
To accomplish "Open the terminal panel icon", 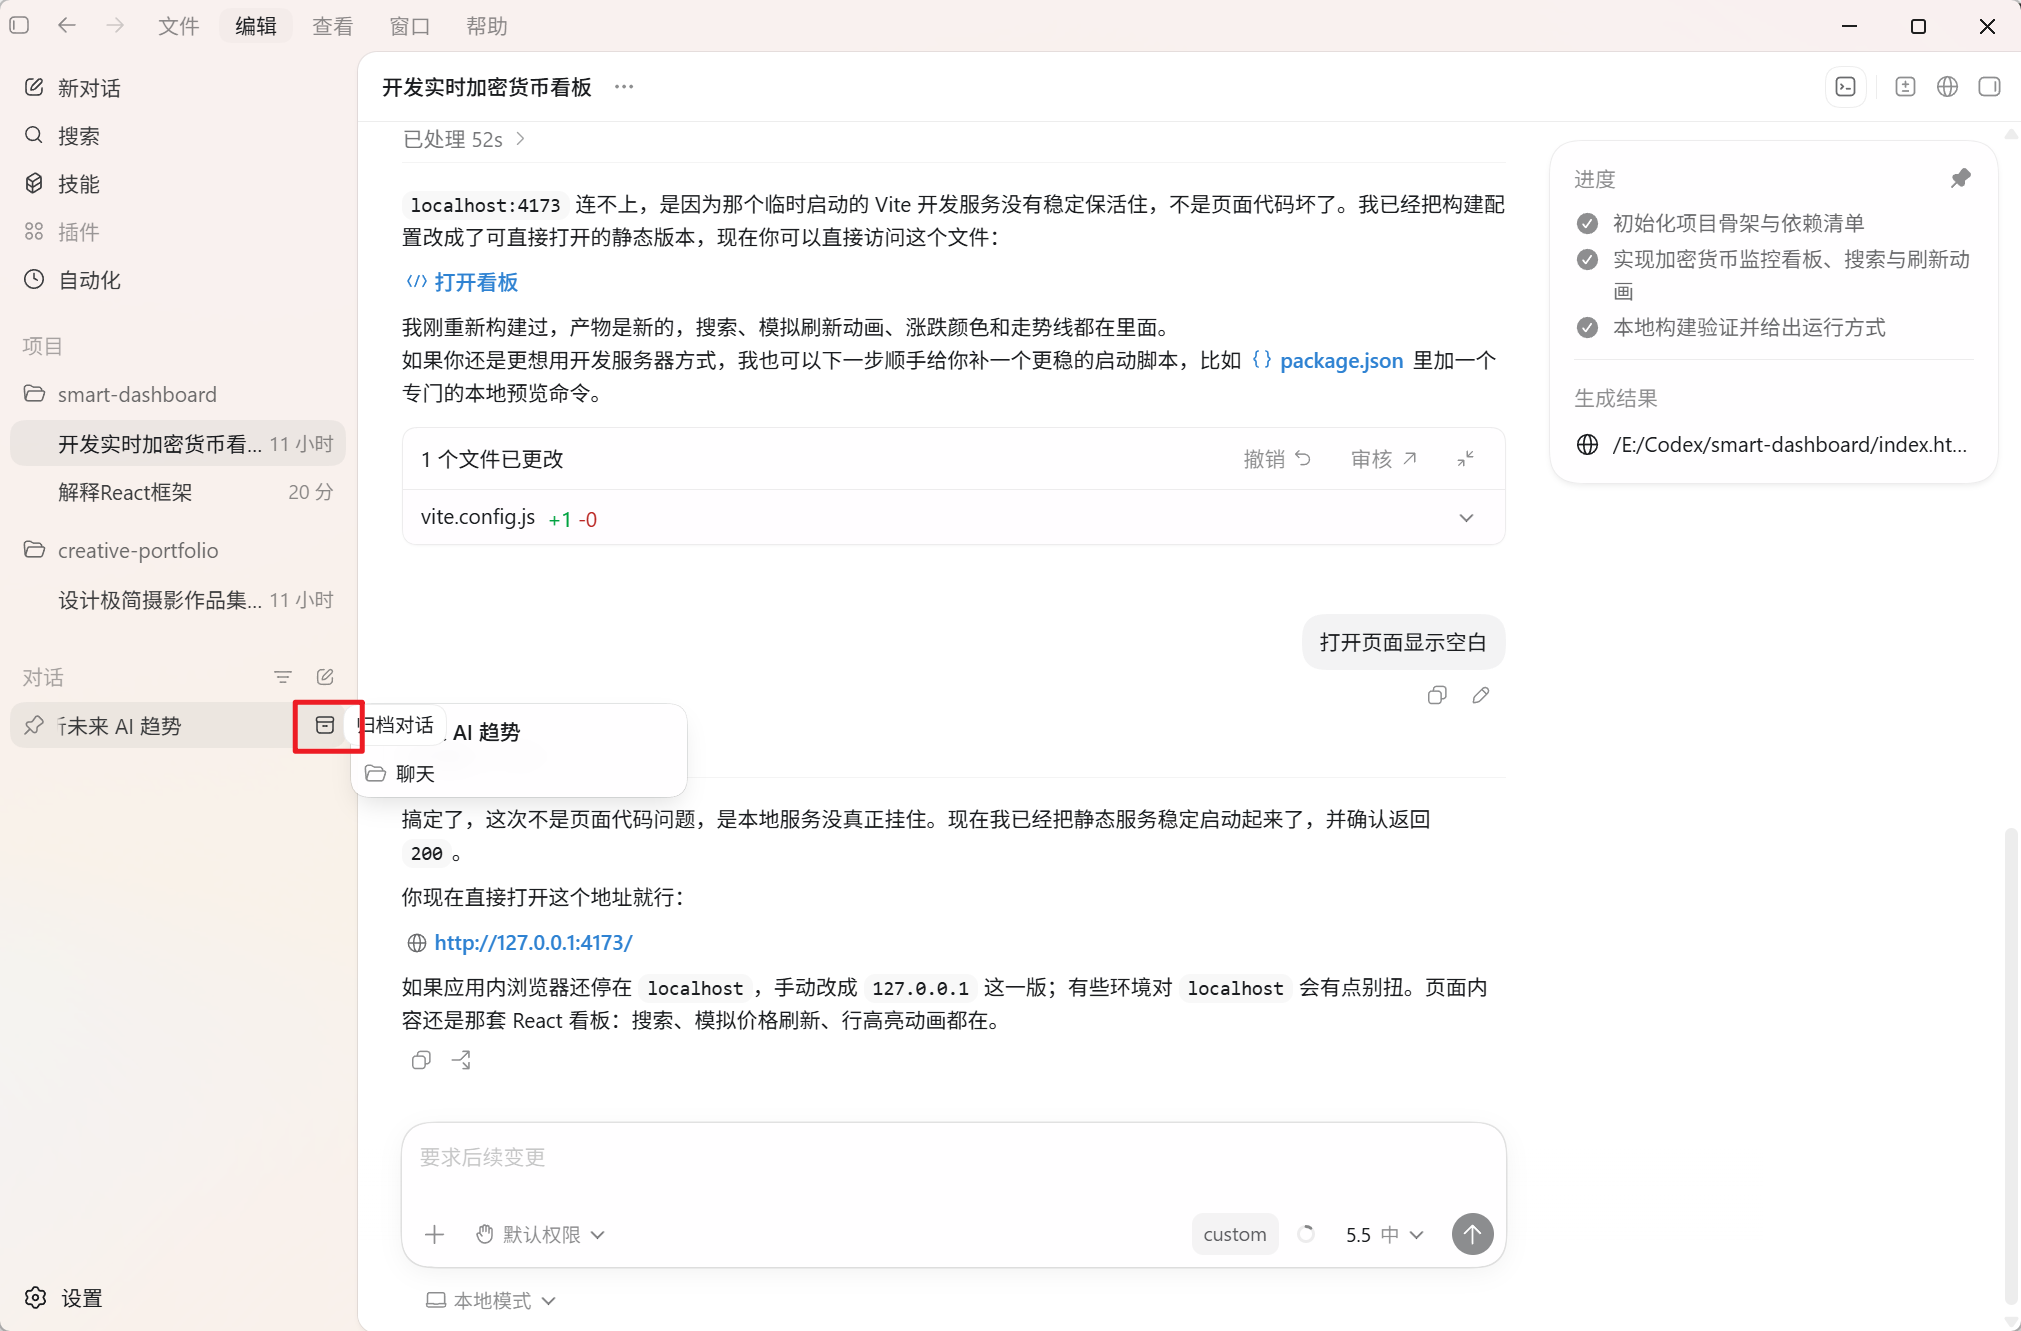I will [x=1846, y=87].
